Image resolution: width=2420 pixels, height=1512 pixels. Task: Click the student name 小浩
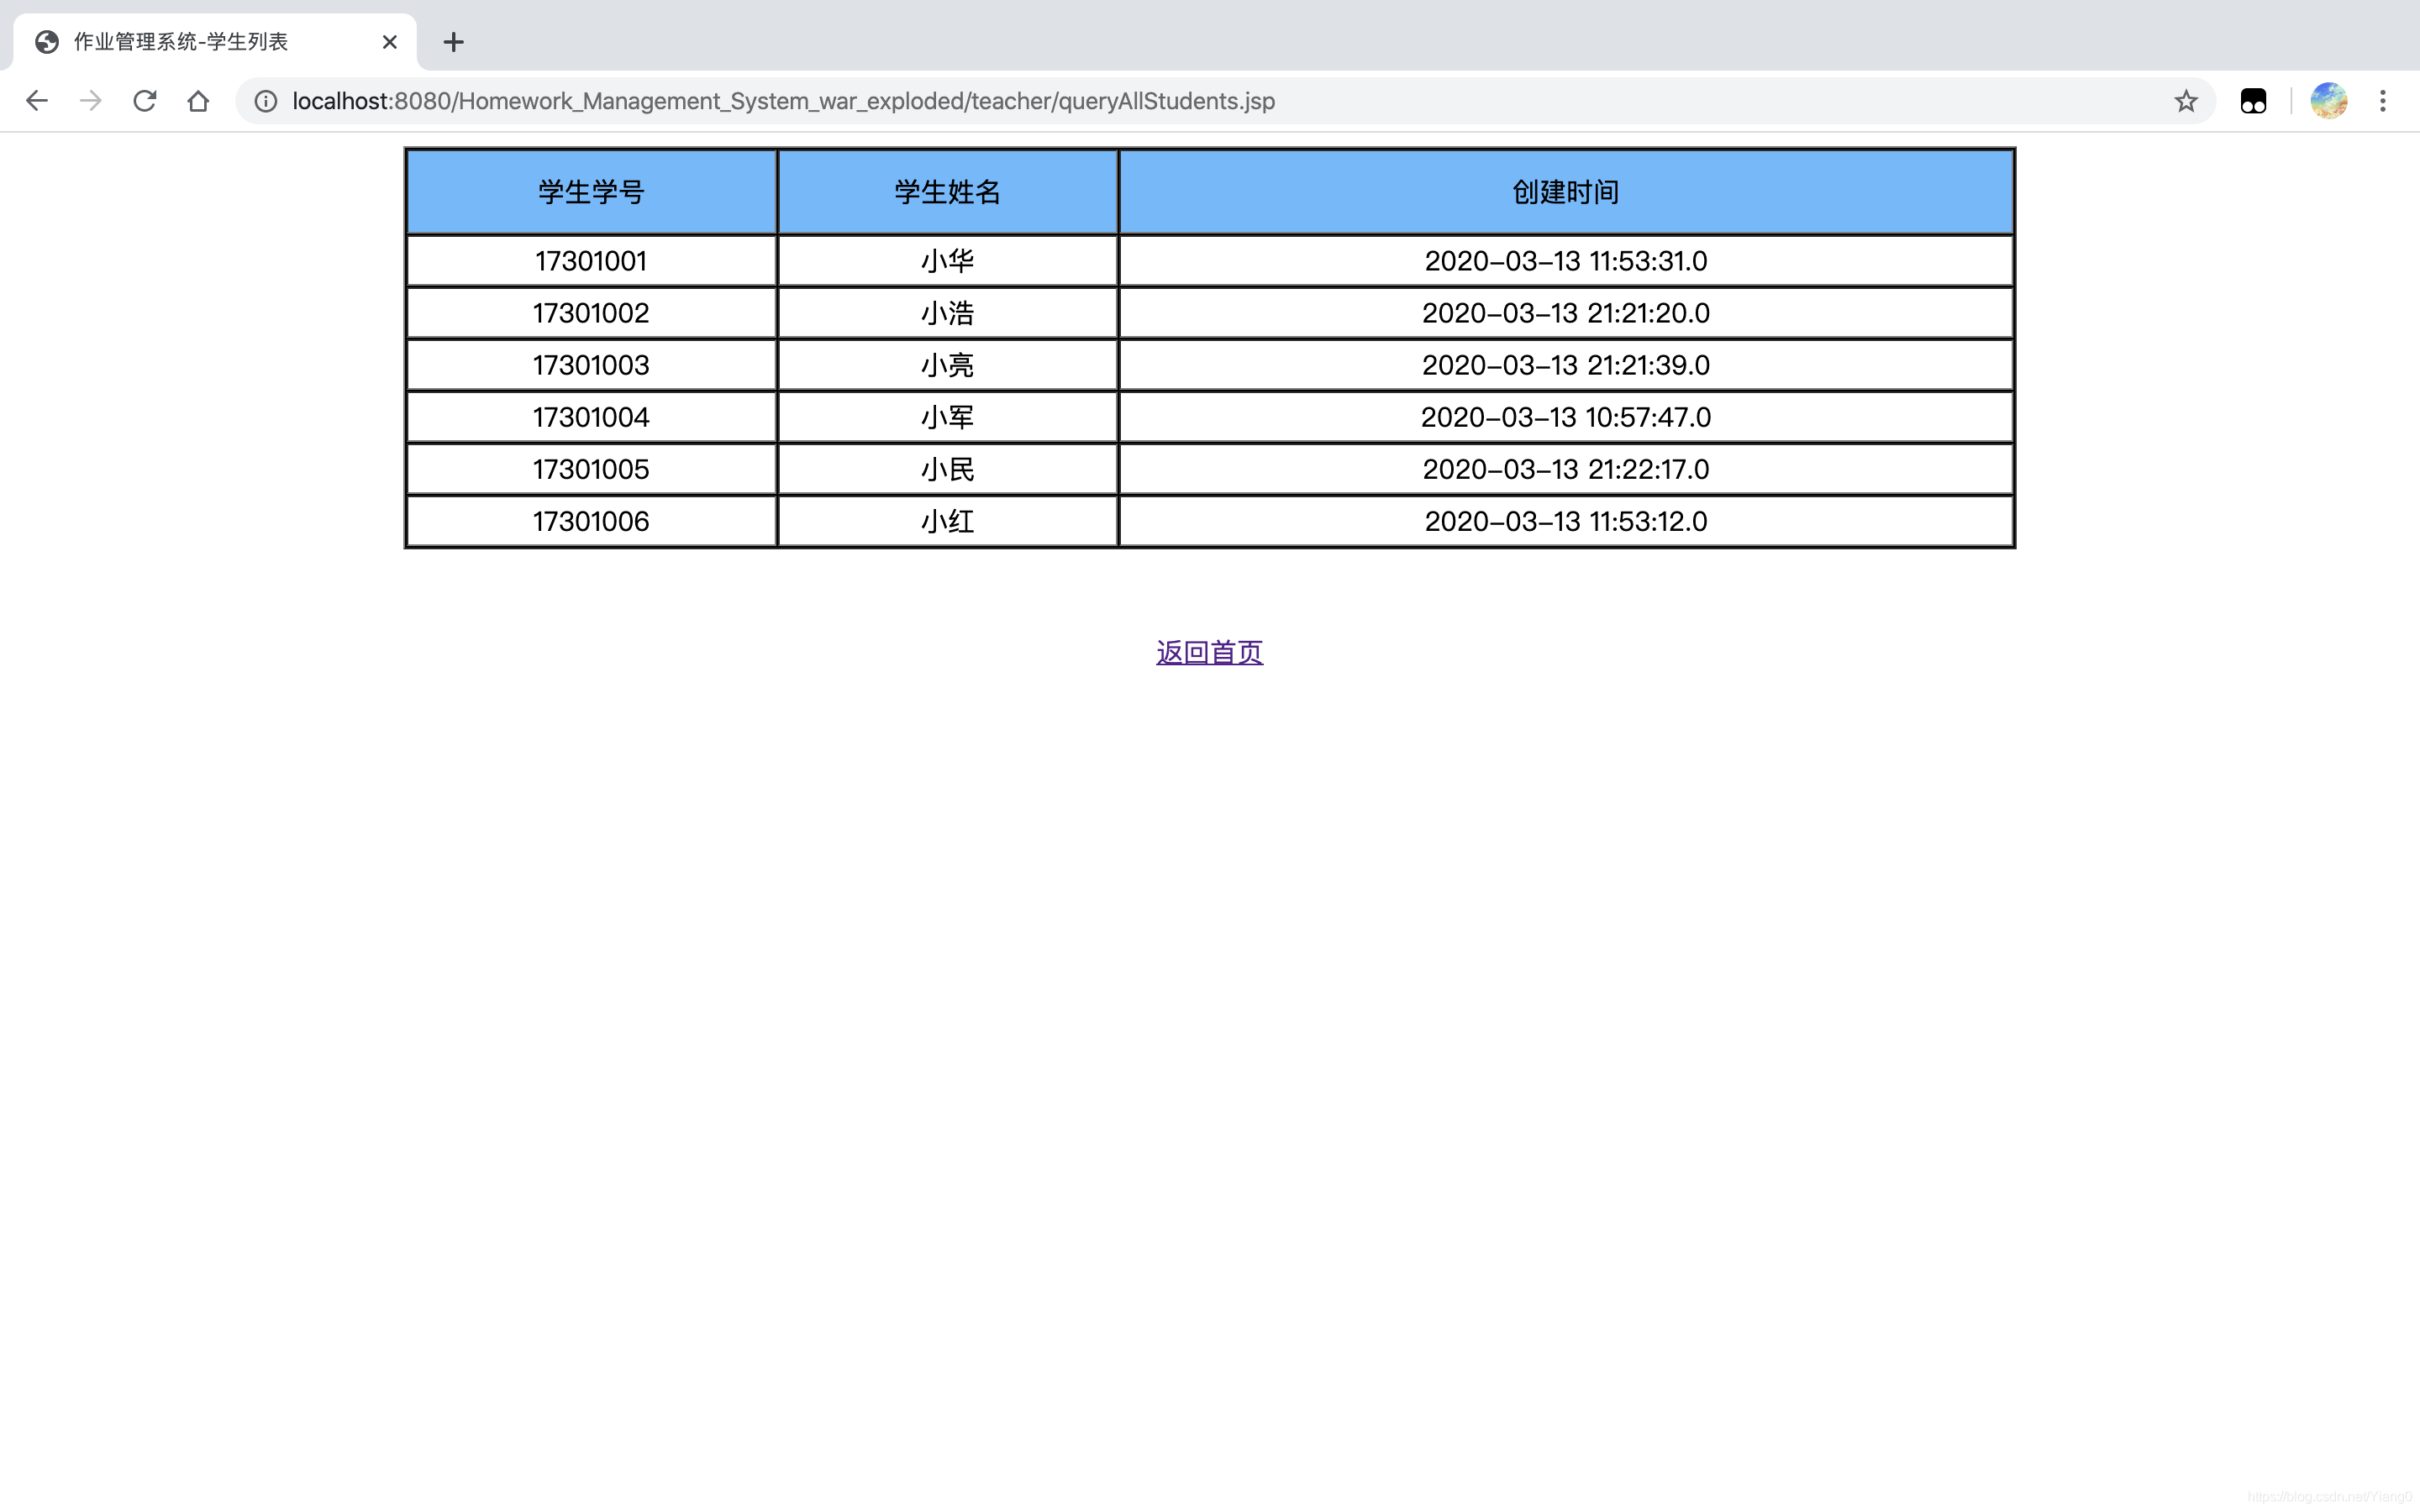947,313
